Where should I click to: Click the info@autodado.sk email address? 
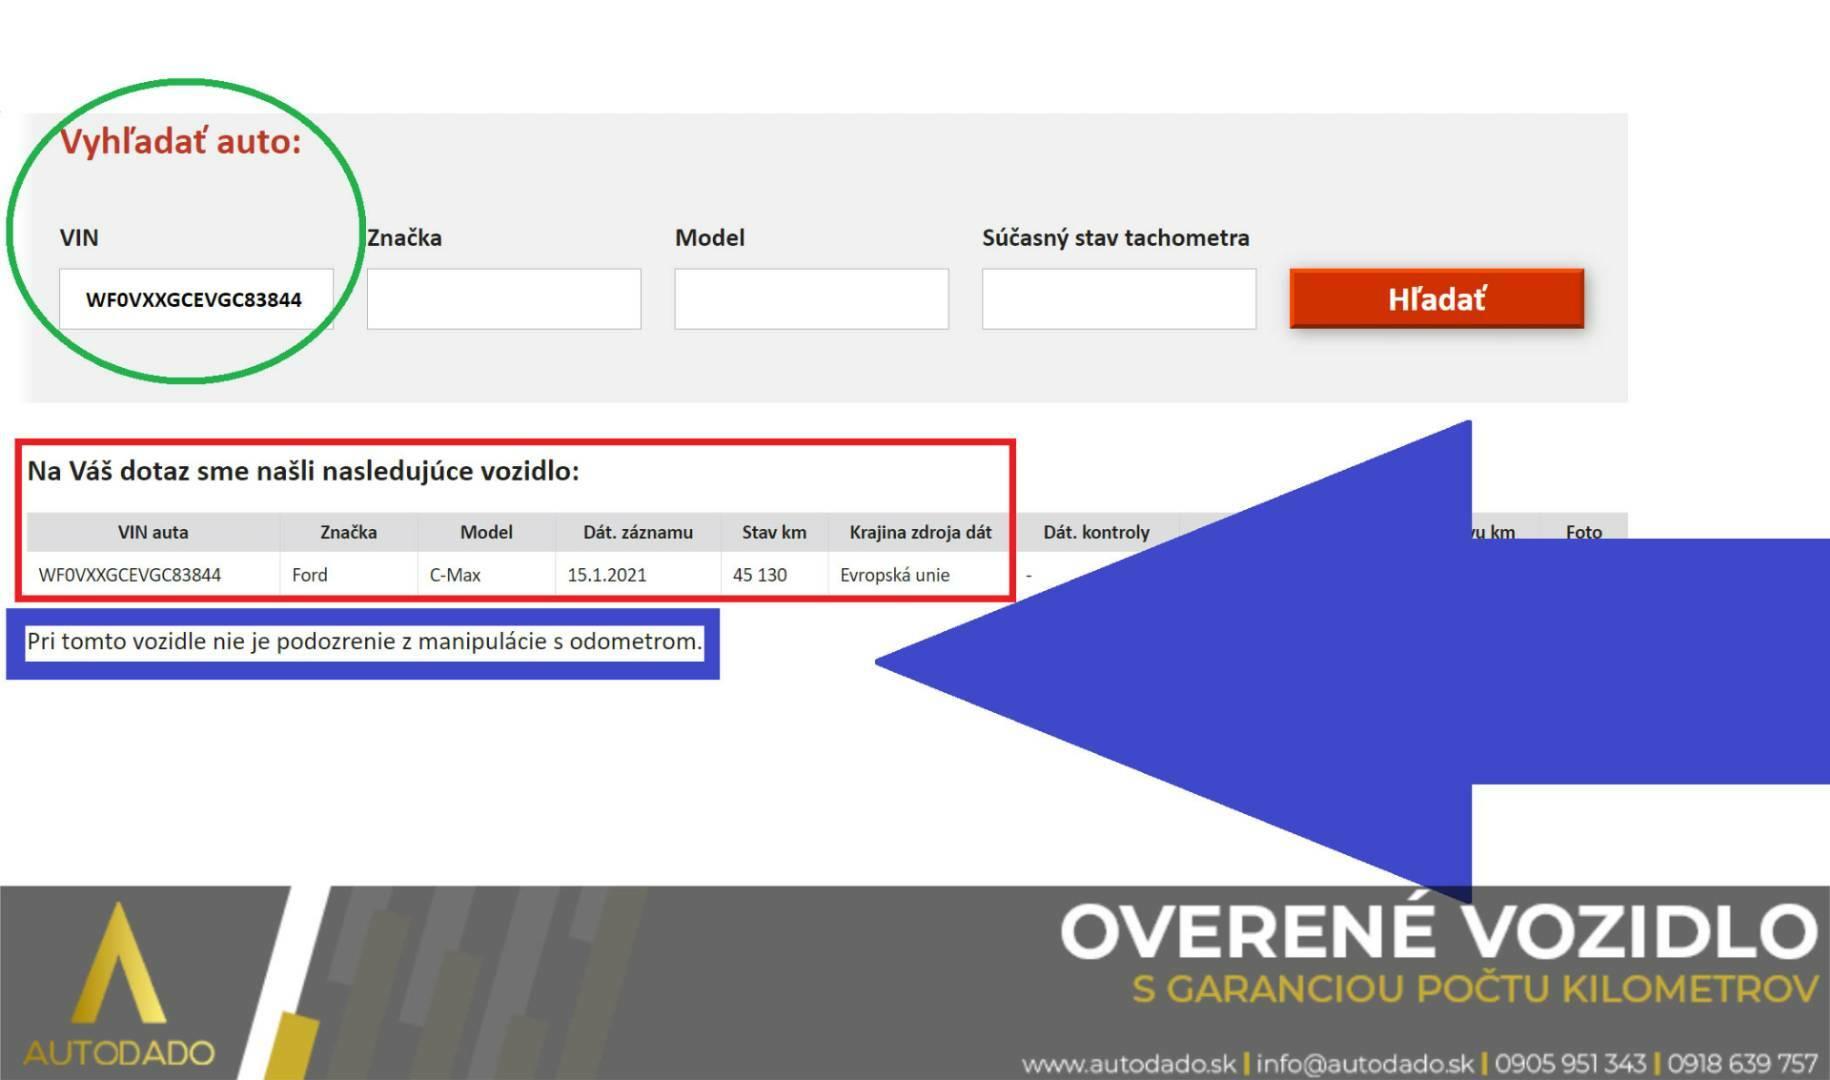point(1365,1063)
